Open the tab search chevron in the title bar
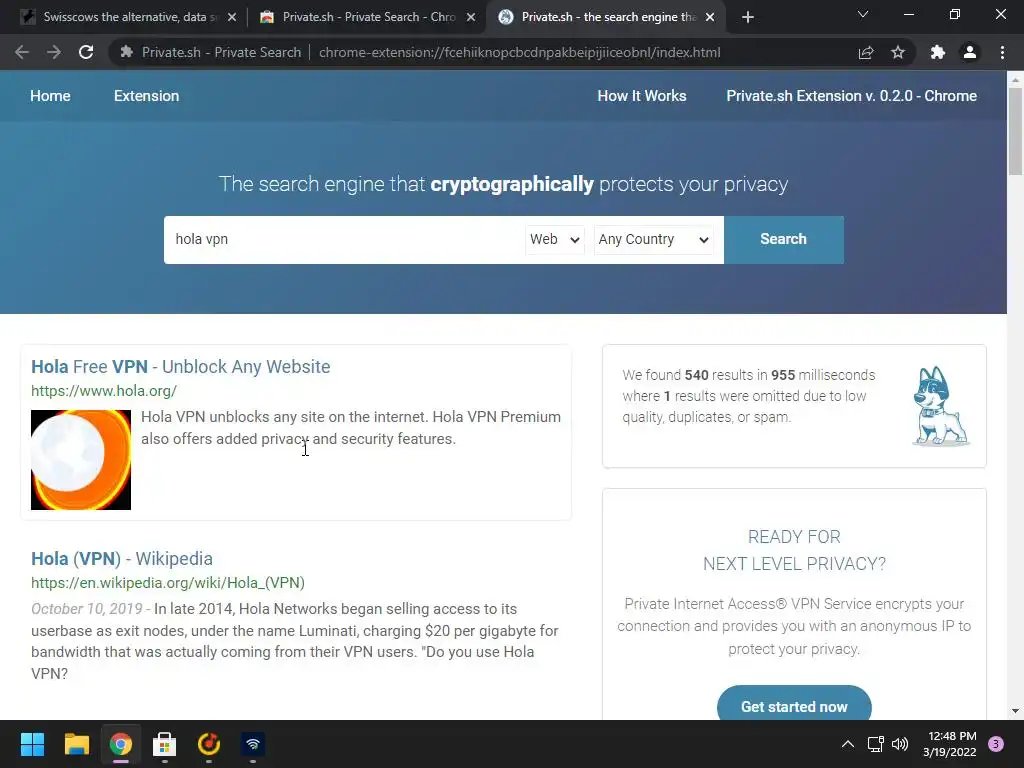 (863, 14)
